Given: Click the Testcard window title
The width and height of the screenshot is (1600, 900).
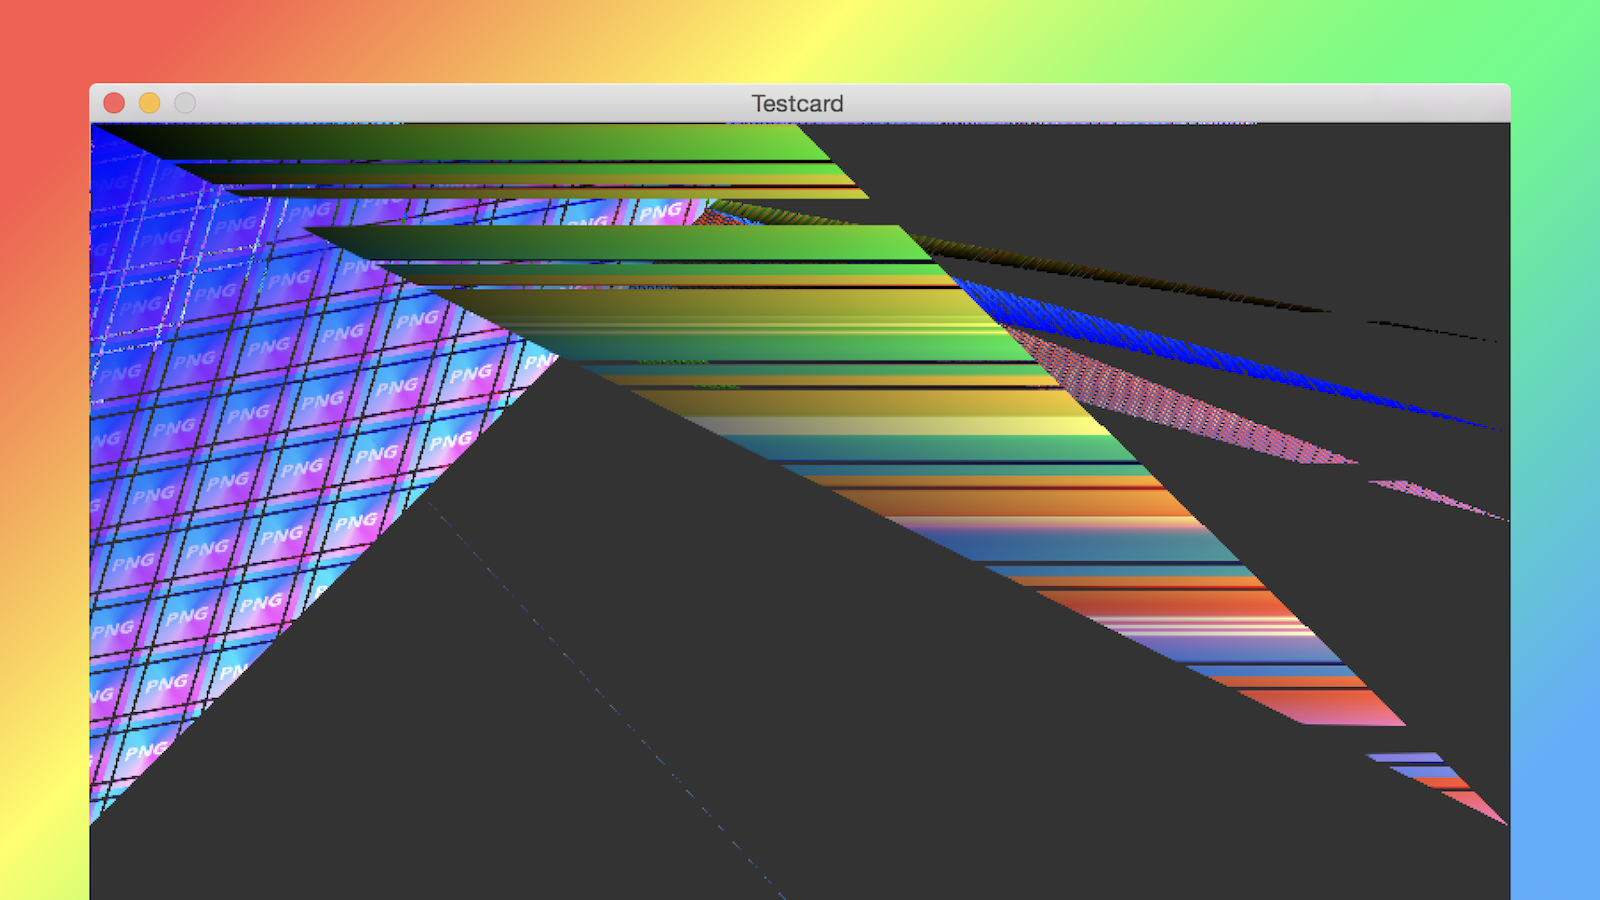Looking at the screenshot, I should pyautogui.click(x=797, y=103).
